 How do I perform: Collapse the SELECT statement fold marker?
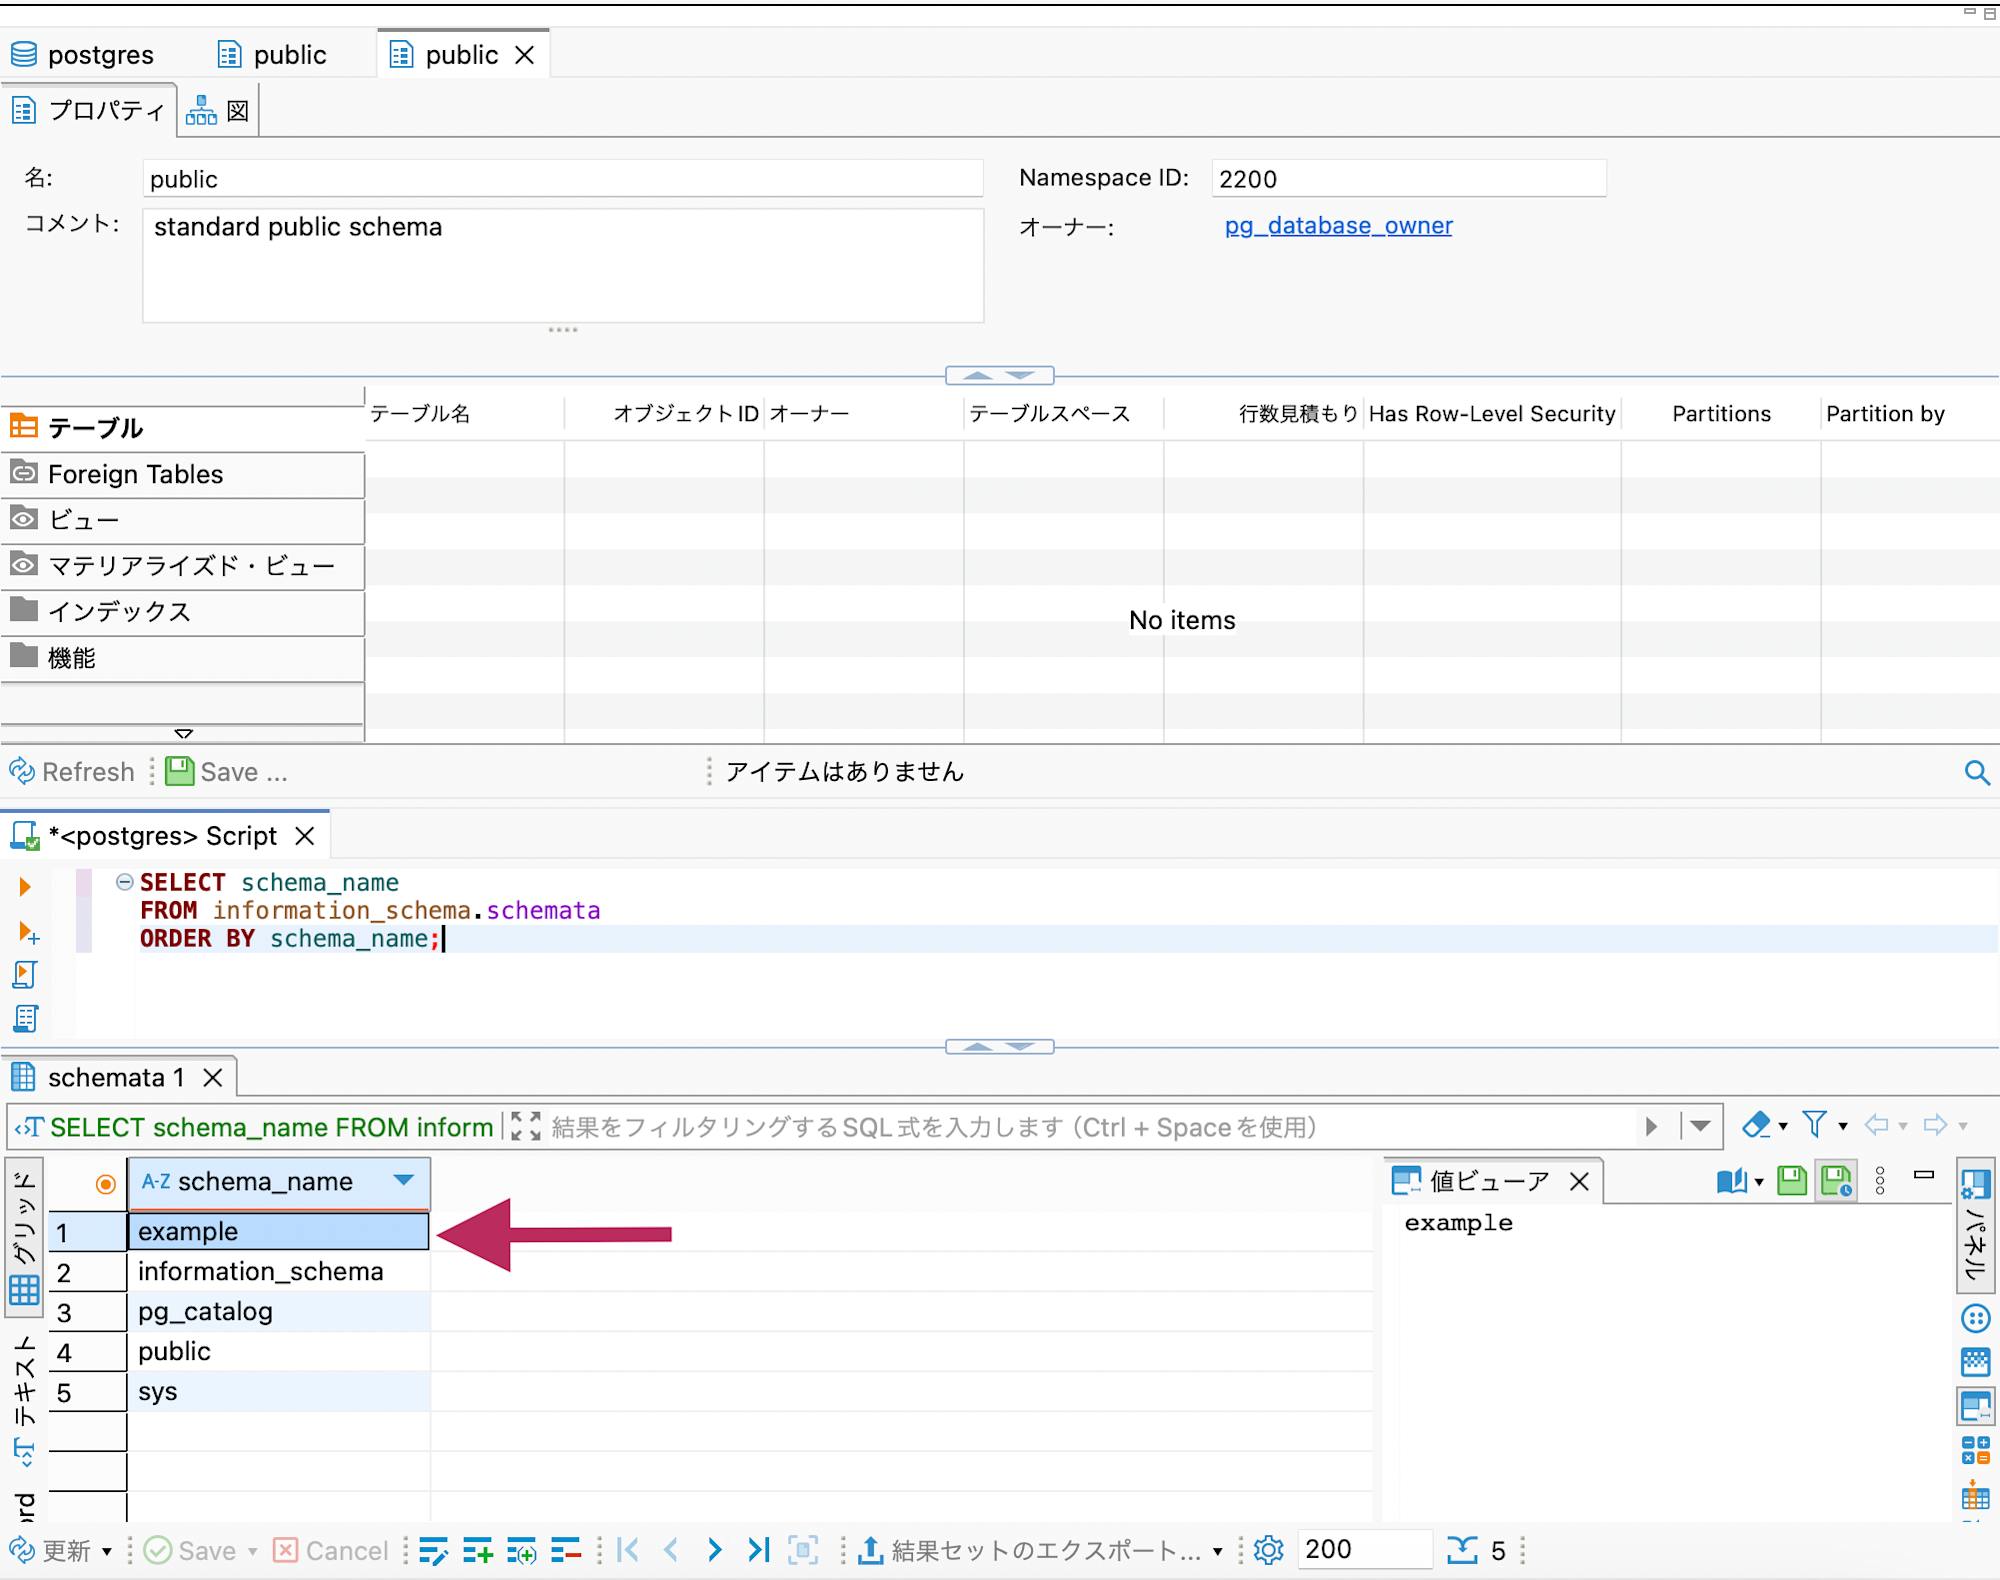click(x=124, y=881)
